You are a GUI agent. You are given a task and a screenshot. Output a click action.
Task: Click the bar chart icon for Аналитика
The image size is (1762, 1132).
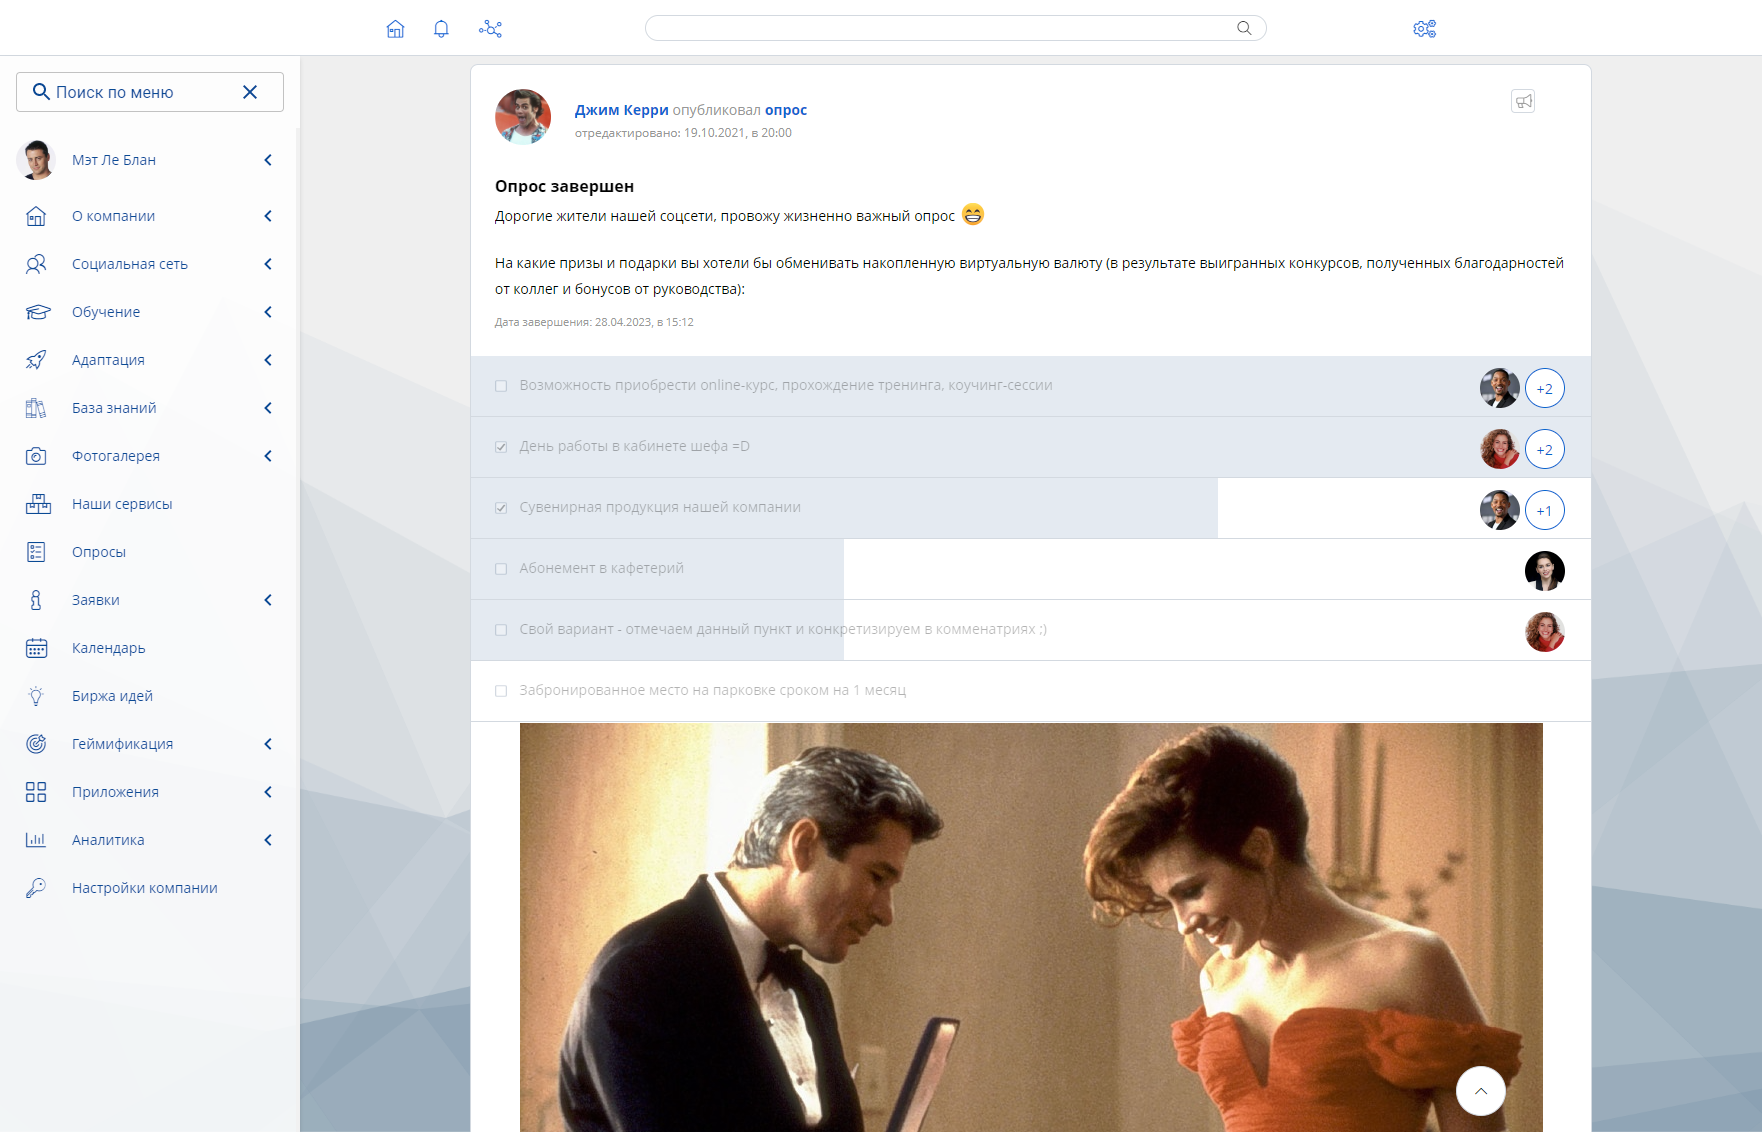[x=36, y=840]
